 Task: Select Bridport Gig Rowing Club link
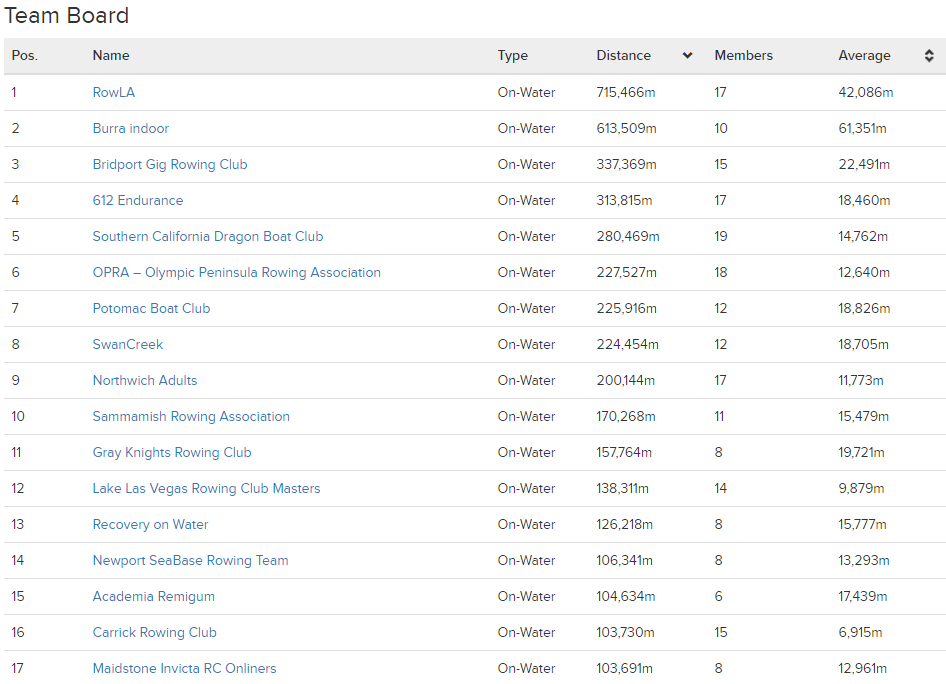tap(170, 164)
